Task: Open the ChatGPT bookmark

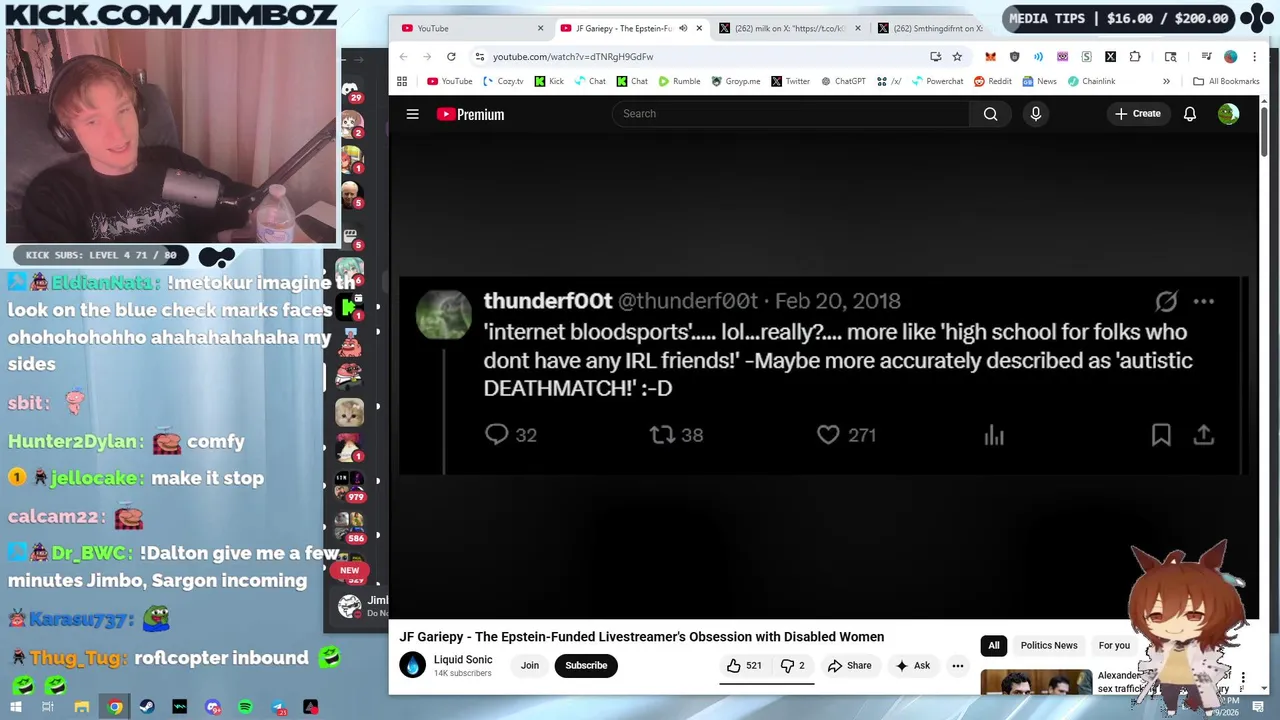Action: (x=842, y=81)
